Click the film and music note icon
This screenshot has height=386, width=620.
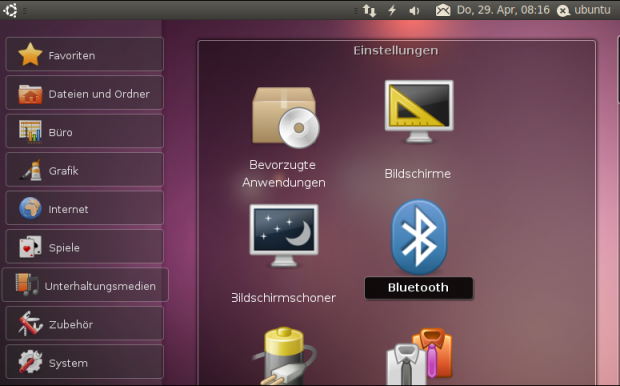click(27, 284)
